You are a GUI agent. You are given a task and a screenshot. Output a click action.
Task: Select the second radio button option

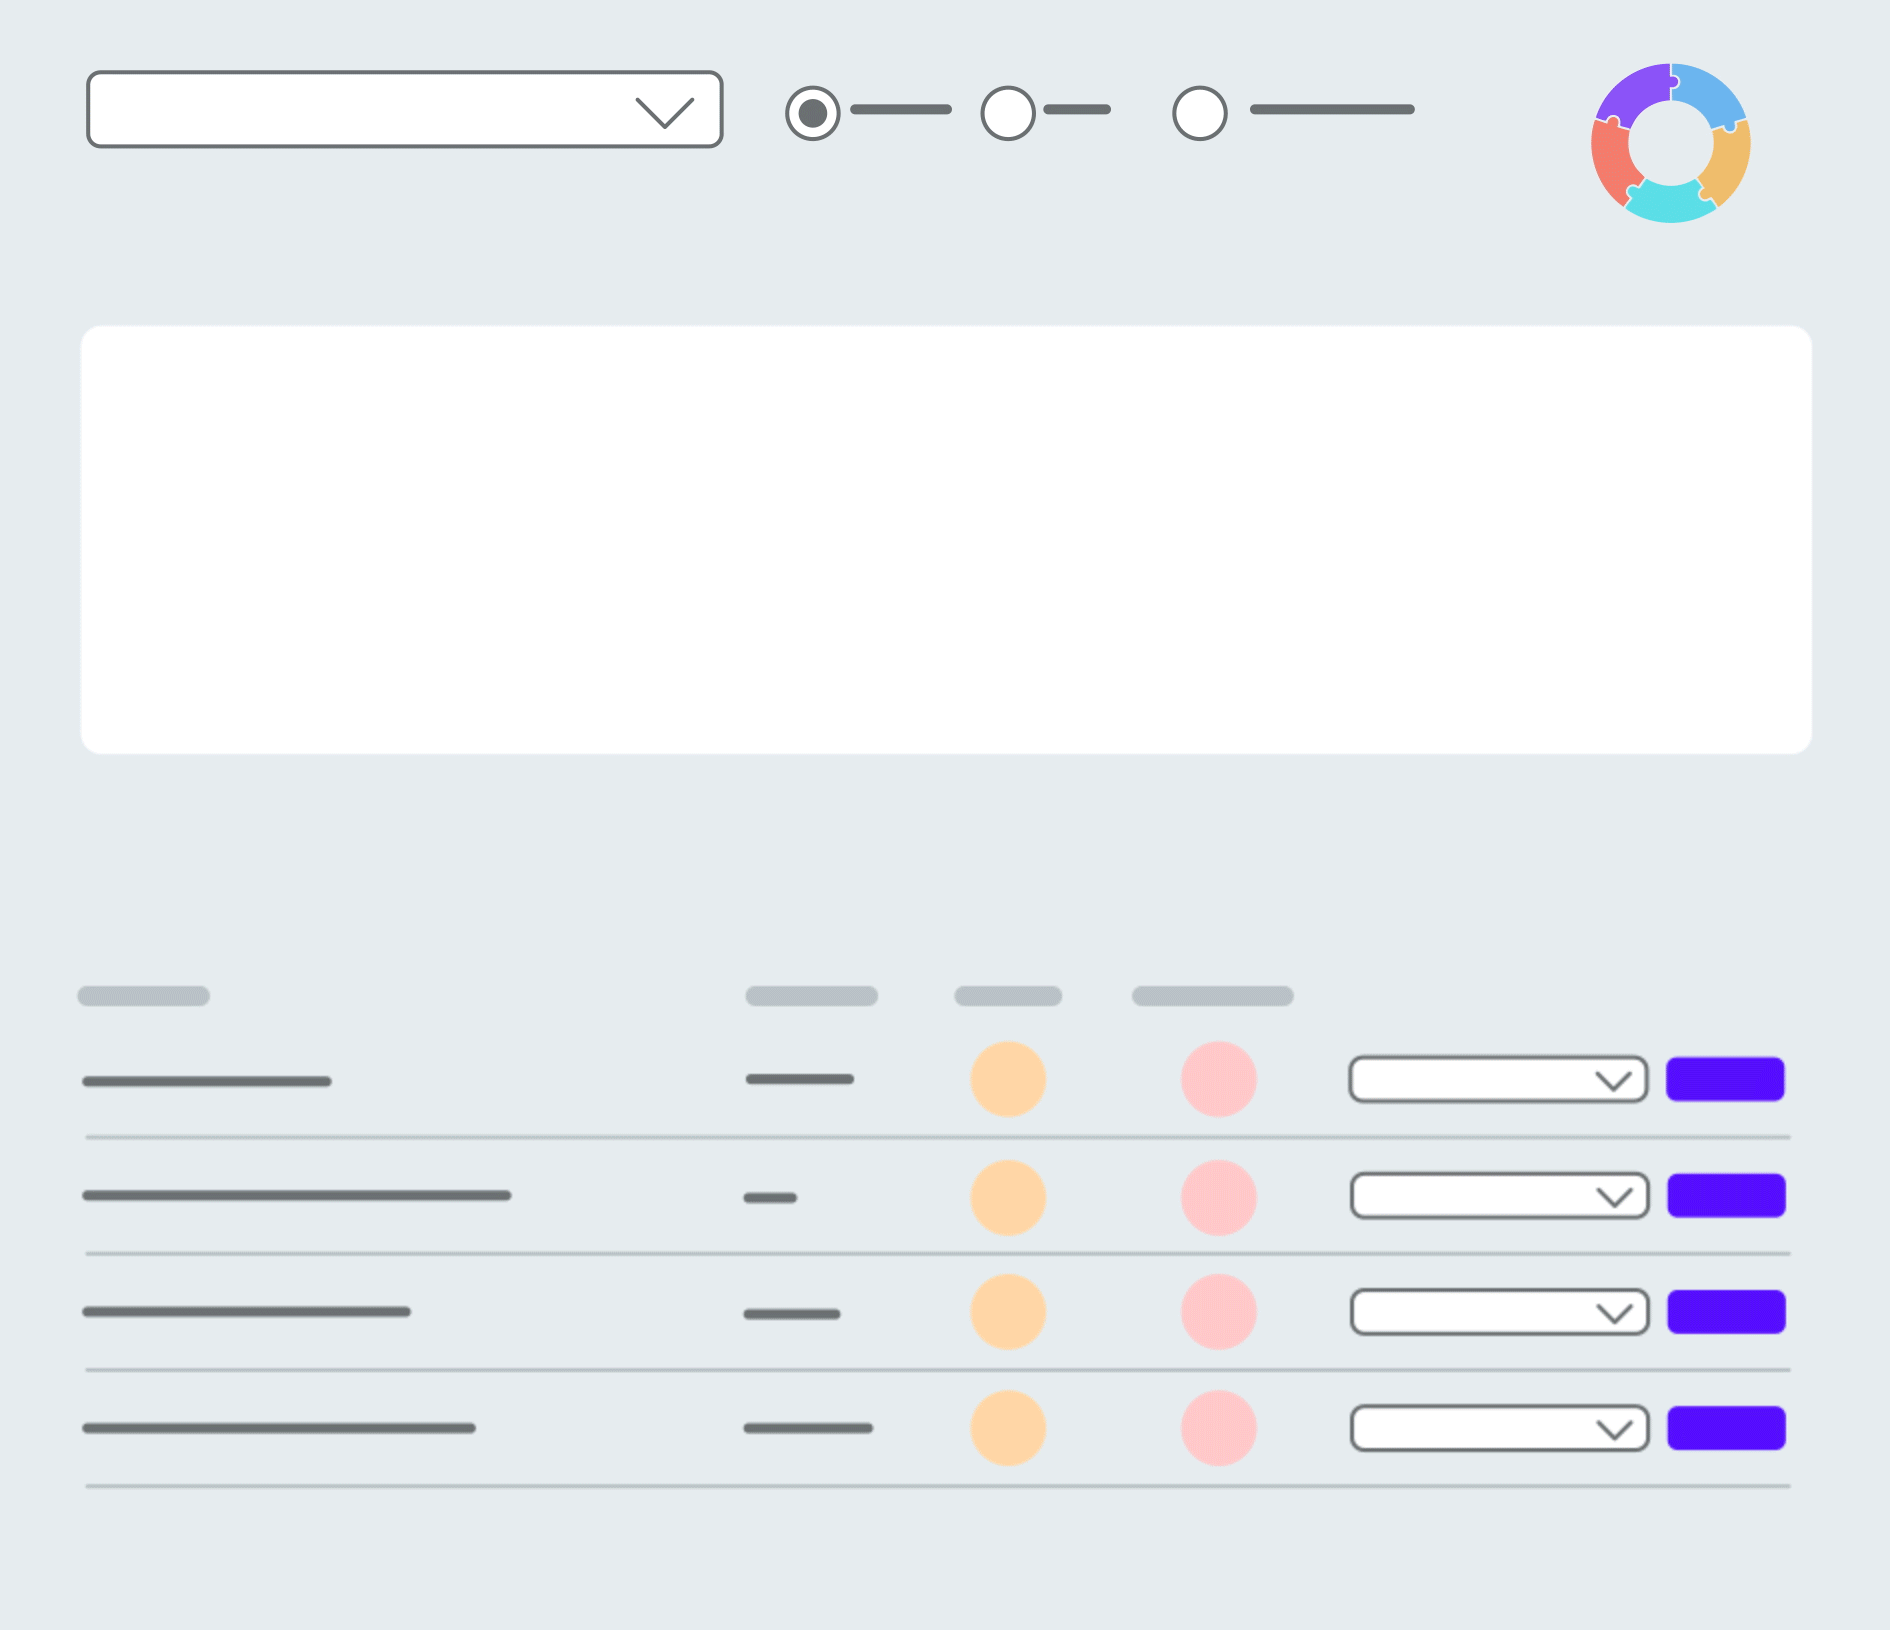(x=1007, y=113)
